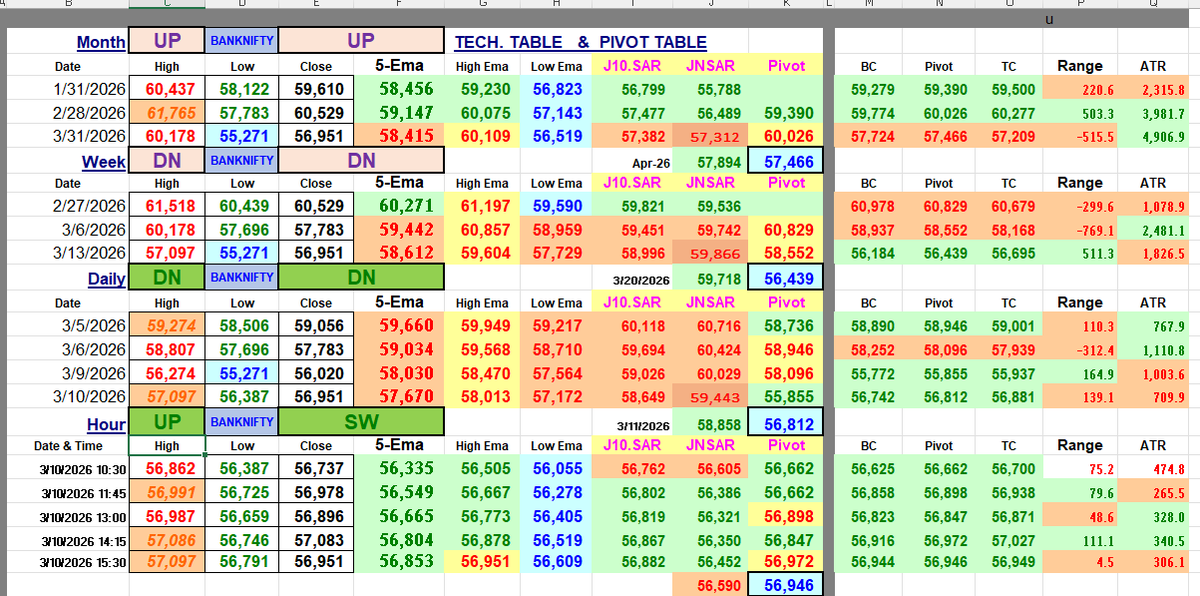The image size is (1200, 596).
Task: Select the Low value 58,122
Action: (x=241, y=89)
